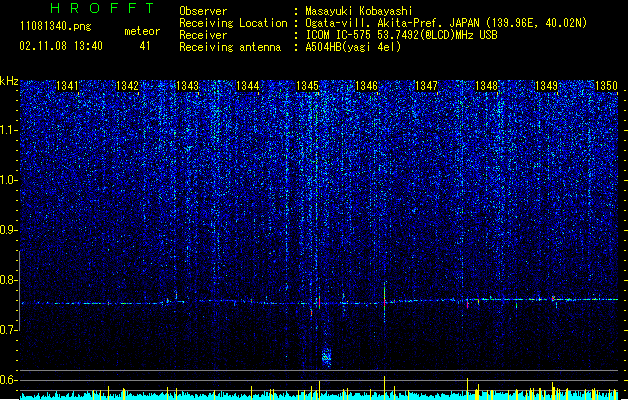
Task: Click the 1.1 kHz axis label
Action: (9, 130)
